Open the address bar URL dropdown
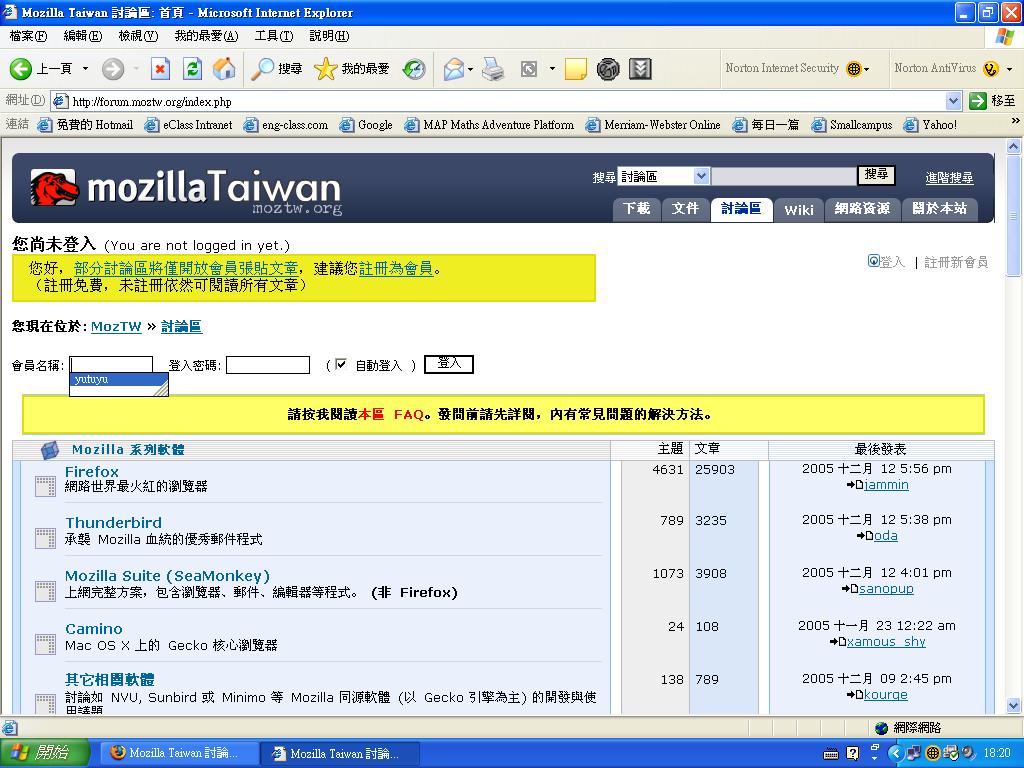Image resolution: width=1024 pixels, height=768 pixels. (x=953, y=101)
